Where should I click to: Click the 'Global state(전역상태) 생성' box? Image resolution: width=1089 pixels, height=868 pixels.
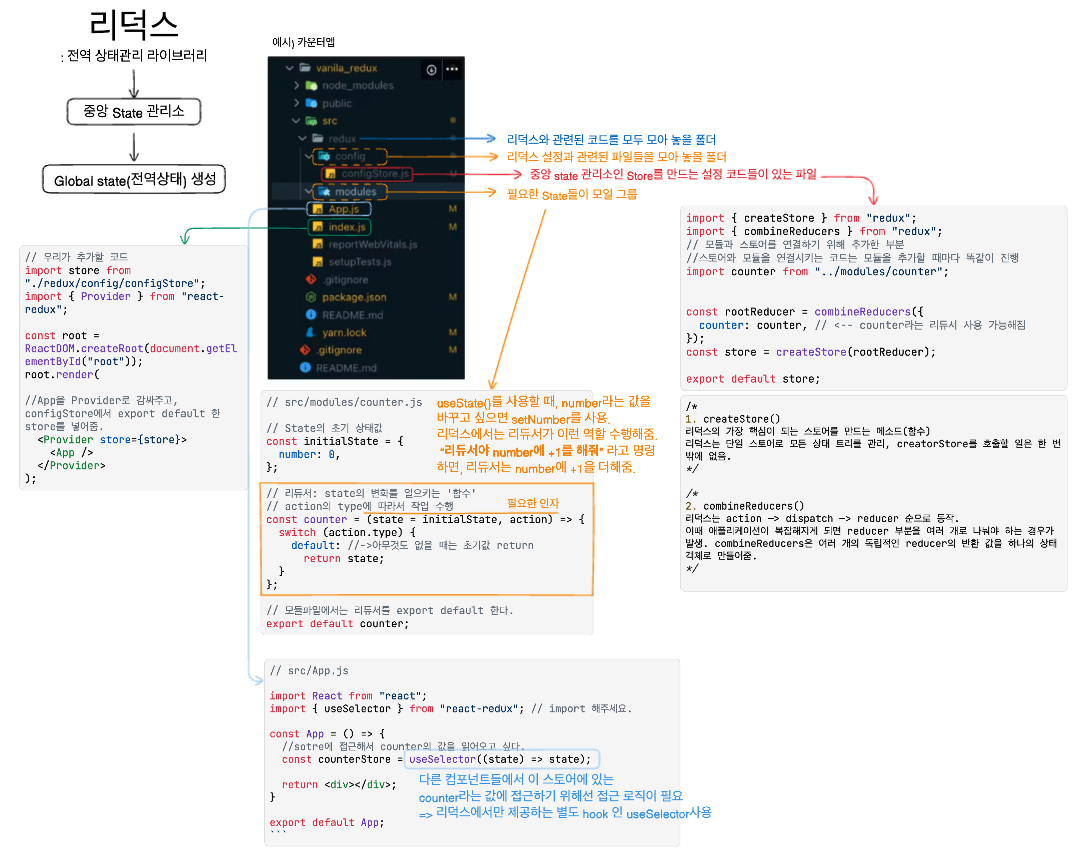(x=134, y=179)
